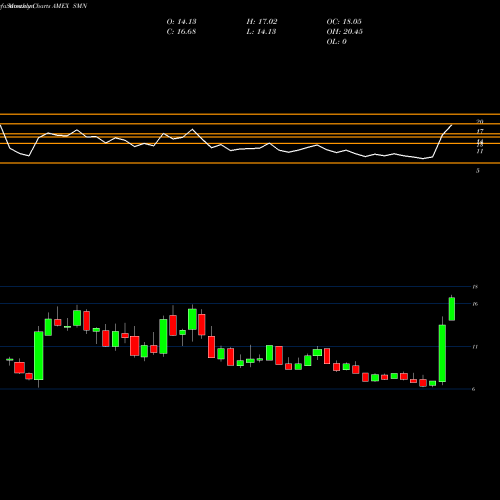Image resolution: width=500 pixels, height=500 pixels.
Task: Click the 5 label on line chart axis
Action: (478, 171)
